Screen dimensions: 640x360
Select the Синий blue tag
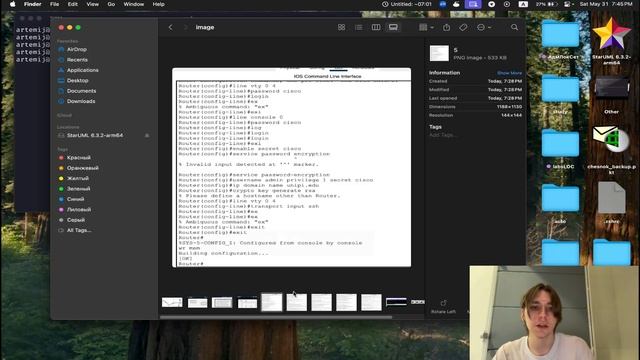[x=75, y=199]
